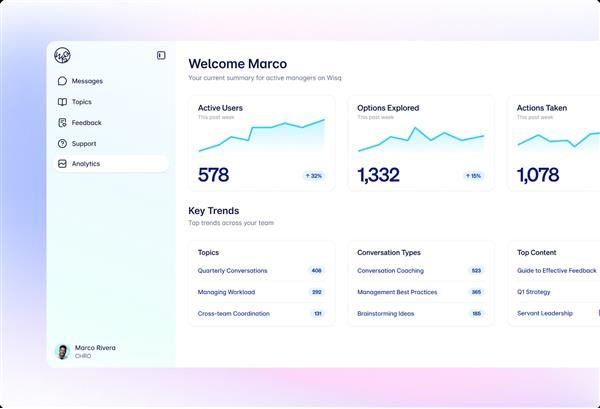Click the Conversation Types card heading

click(389, 253)
